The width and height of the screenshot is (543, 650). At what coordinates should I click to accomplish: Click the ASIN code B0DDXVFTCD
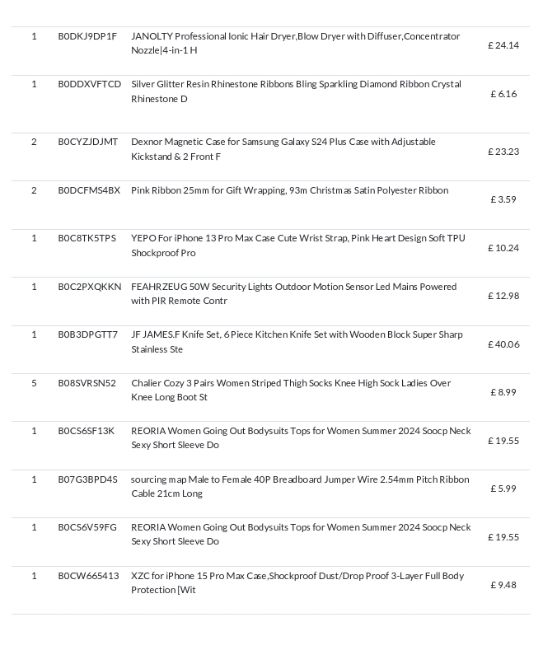(x=90, y=84)
